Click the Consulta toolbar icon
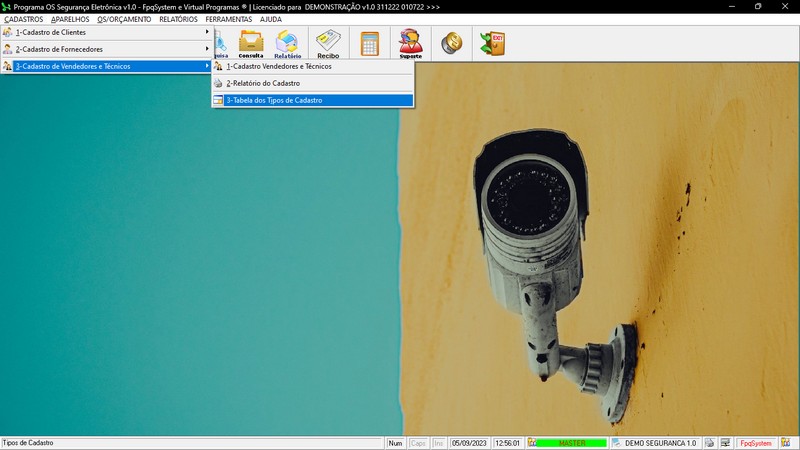 pos(251,43)
